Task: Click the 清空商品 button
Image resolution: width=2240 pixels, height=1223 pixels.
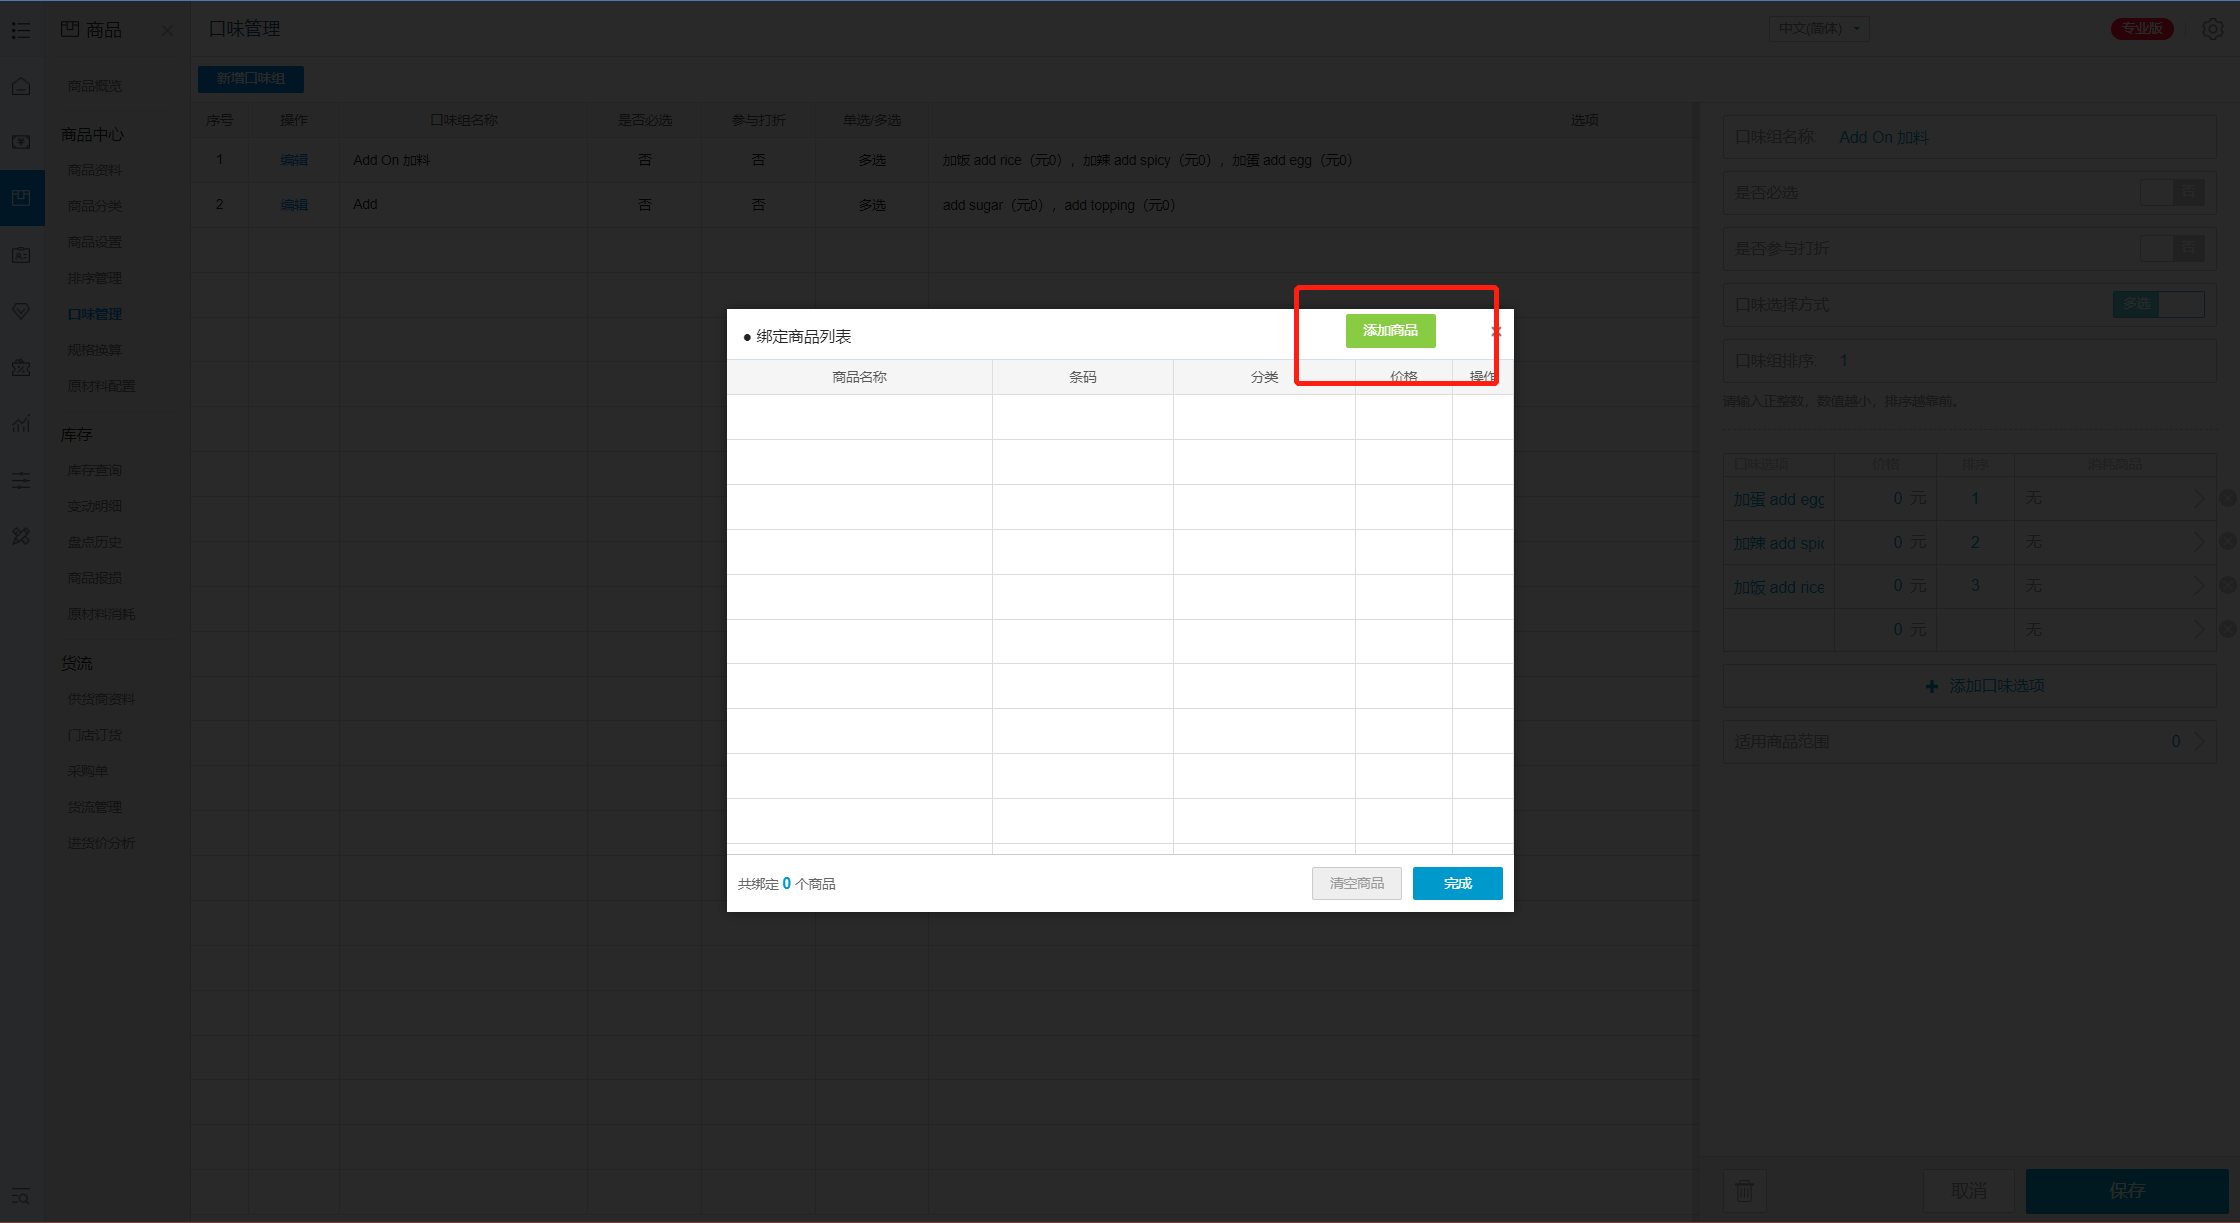Action: pyautogui.click(x=1356, y=883)
